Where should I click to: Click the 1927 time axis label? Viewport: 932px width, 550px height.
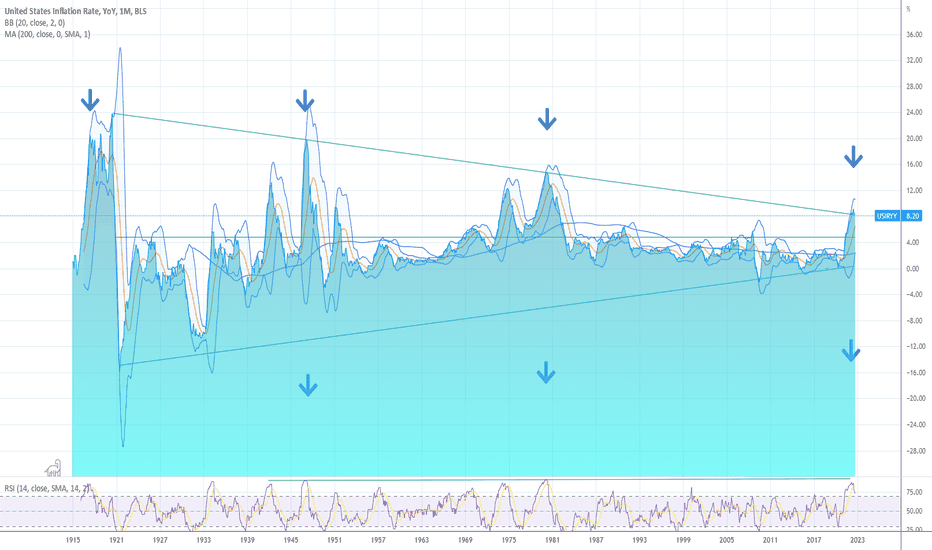tap(160, 540)
